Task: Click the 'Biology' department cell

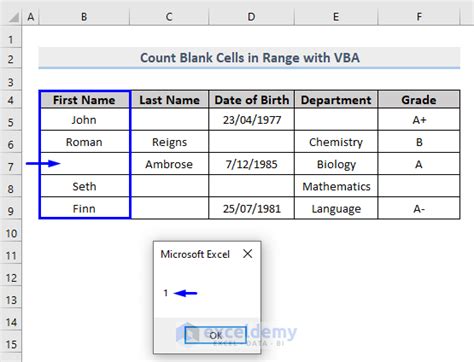Action: pyautogui.click(x=336, y=164)
